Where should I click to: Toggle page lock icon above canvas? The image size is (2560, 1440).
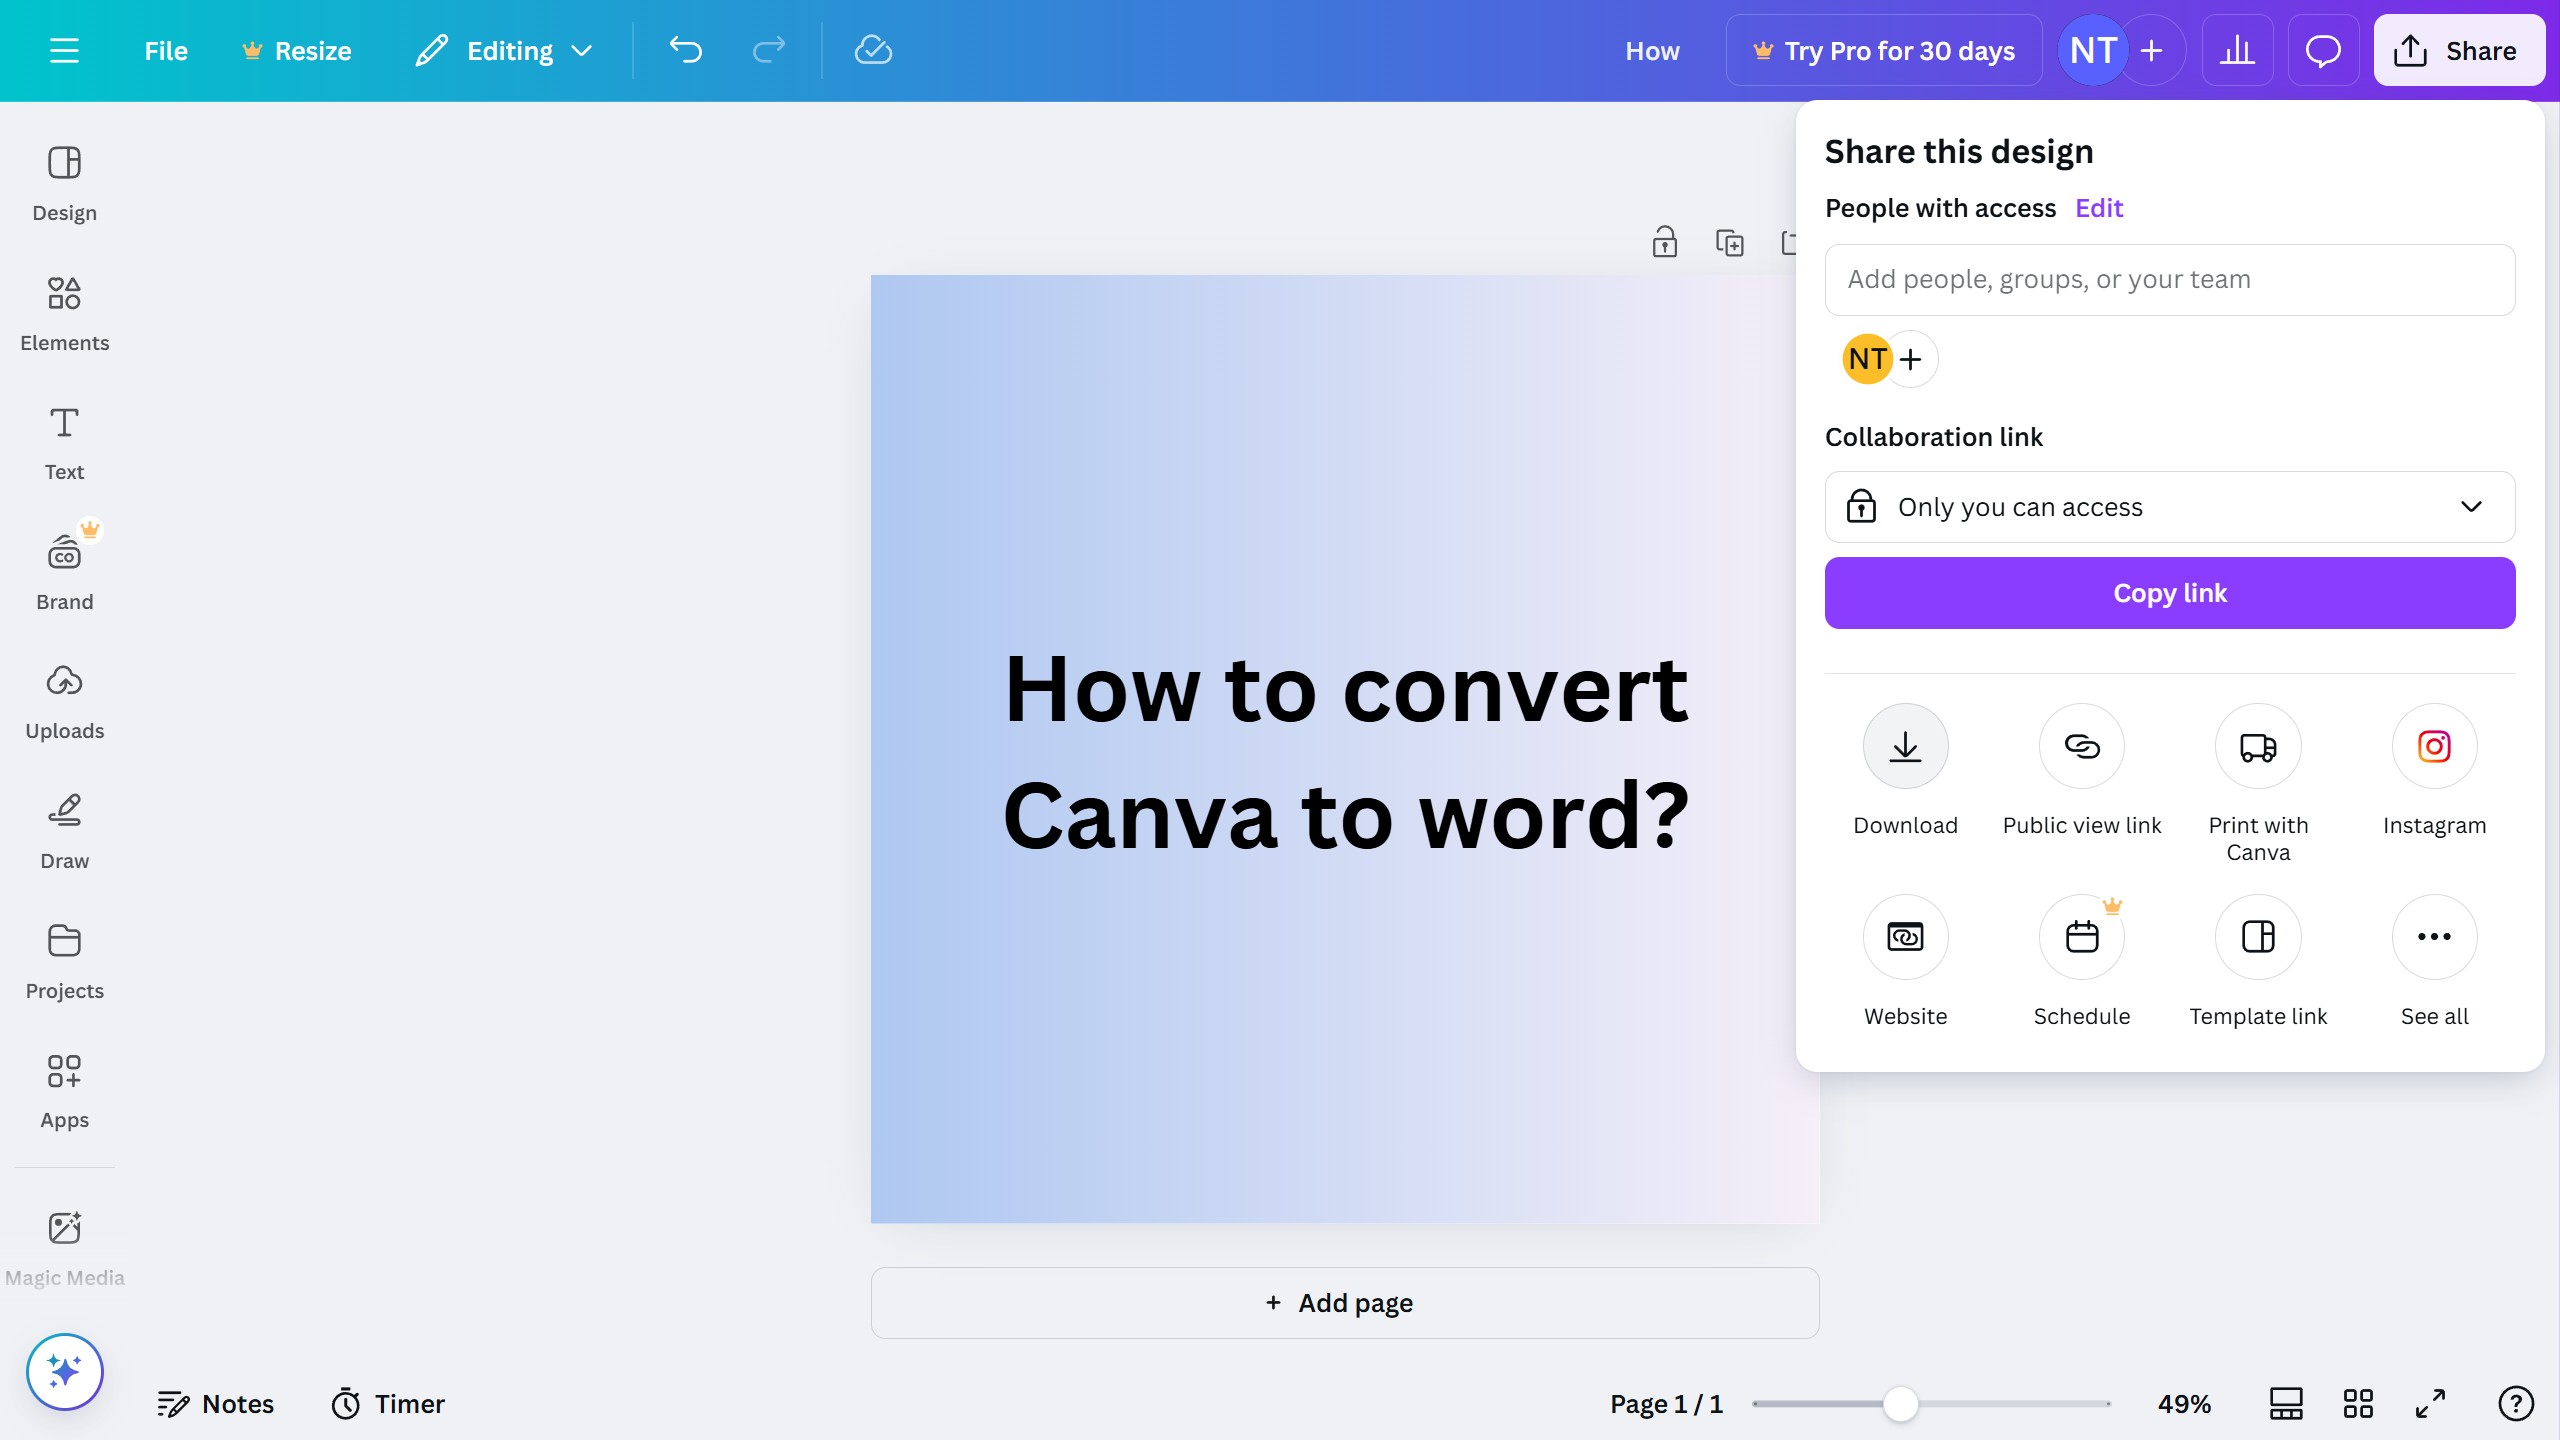1664,242
